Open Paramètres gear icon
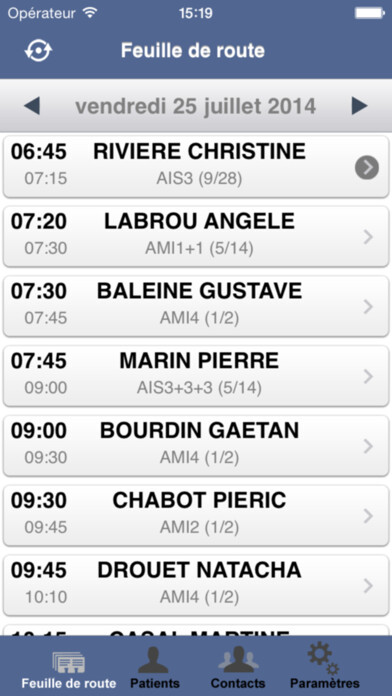392x696 pixels. (x=324, y=658)
